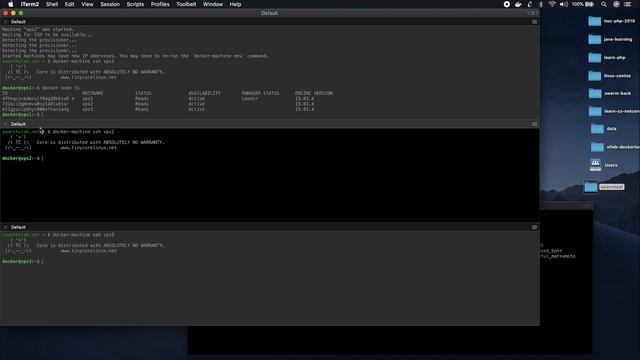Screen dimensions: 640x360
Task: Close the bottom vps3 pane with its X
Action: [5, 227]
